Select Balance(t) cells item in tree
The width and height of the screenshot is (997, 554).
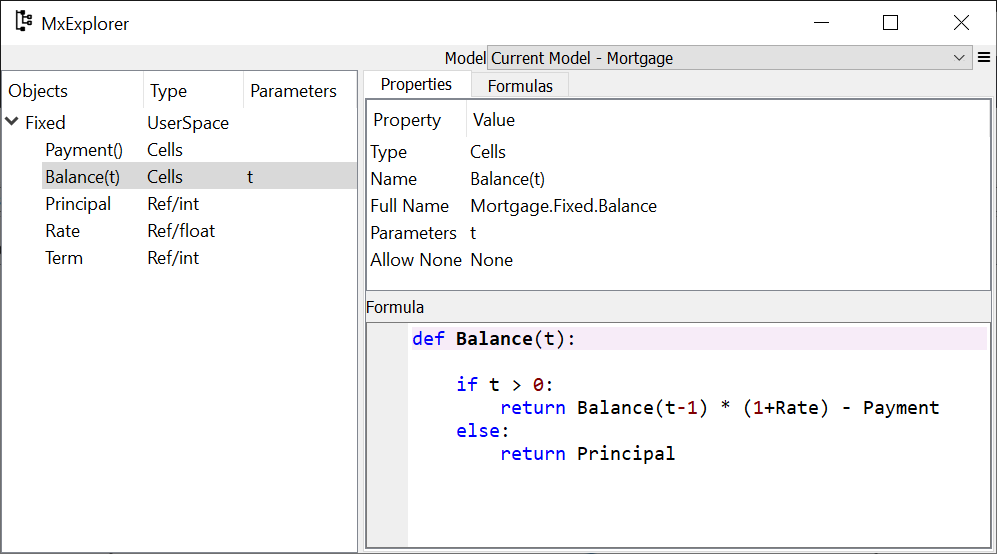coord(82,177)
